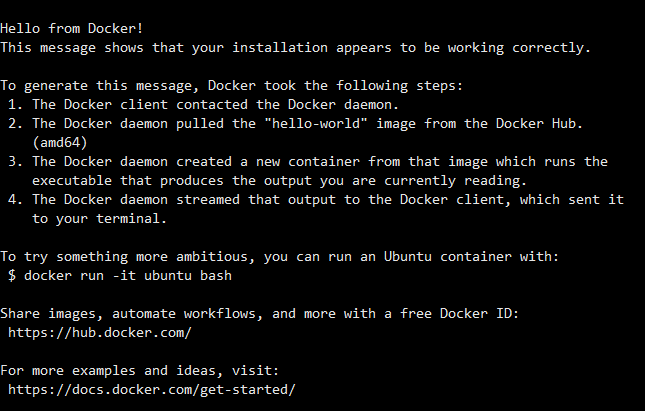Click the 'to your terminal.' continuation line
The width and height of the screenshot is (645, 411).
[x=100, y=218]
